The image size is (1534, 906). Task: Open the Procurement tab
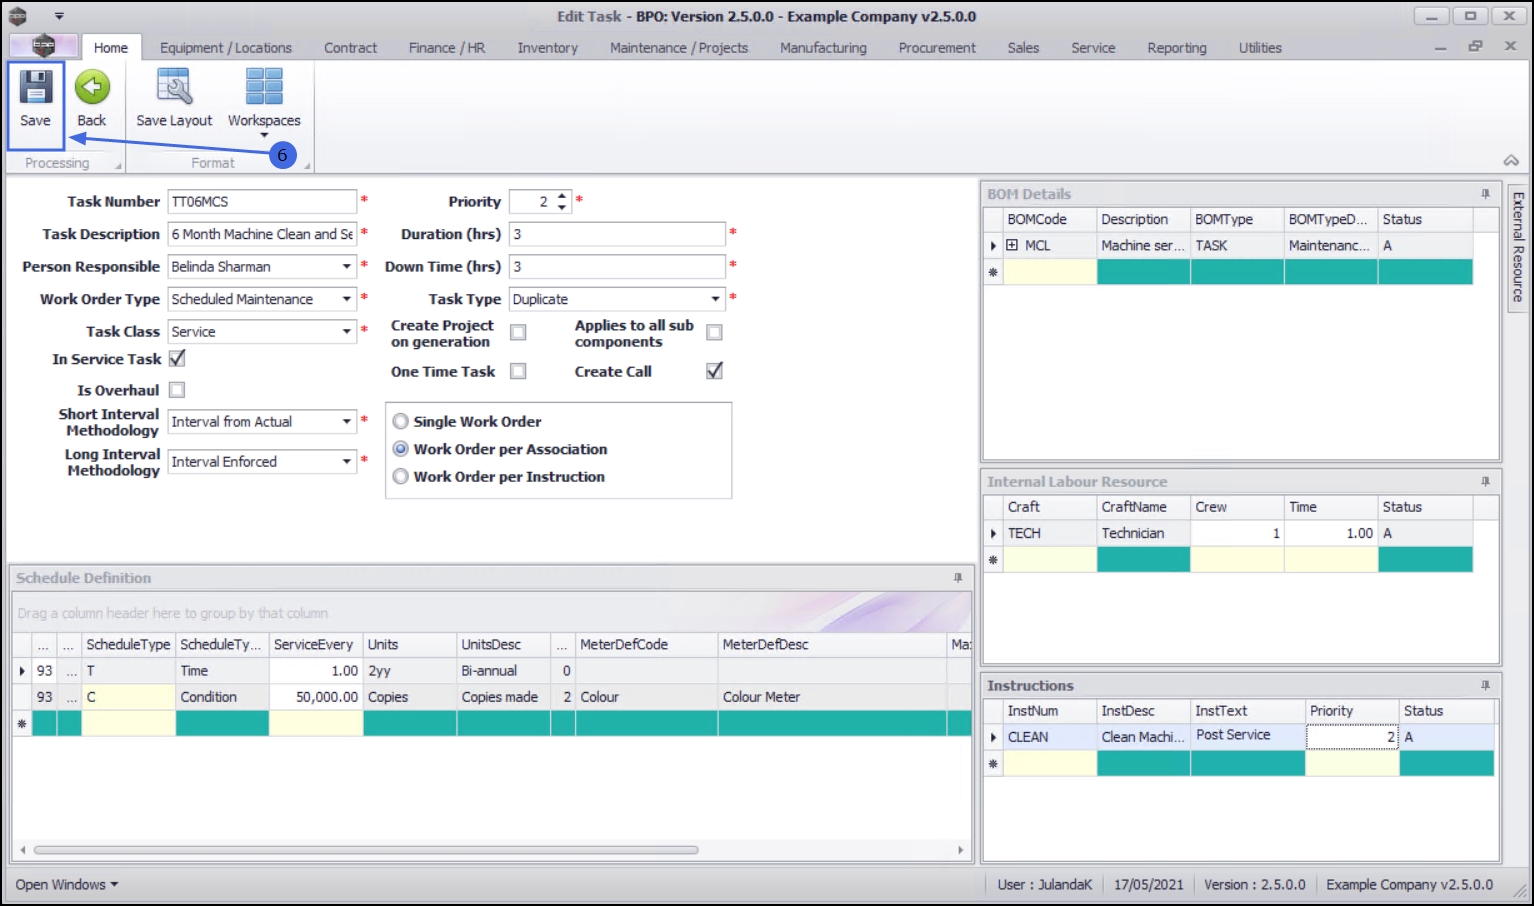937,48
